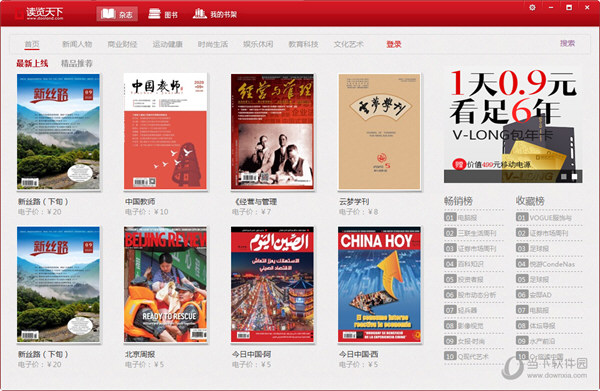This screenshot has width=600, height=391.
Task: Switch to 时尚生活 category
Action: coord(213,44)
